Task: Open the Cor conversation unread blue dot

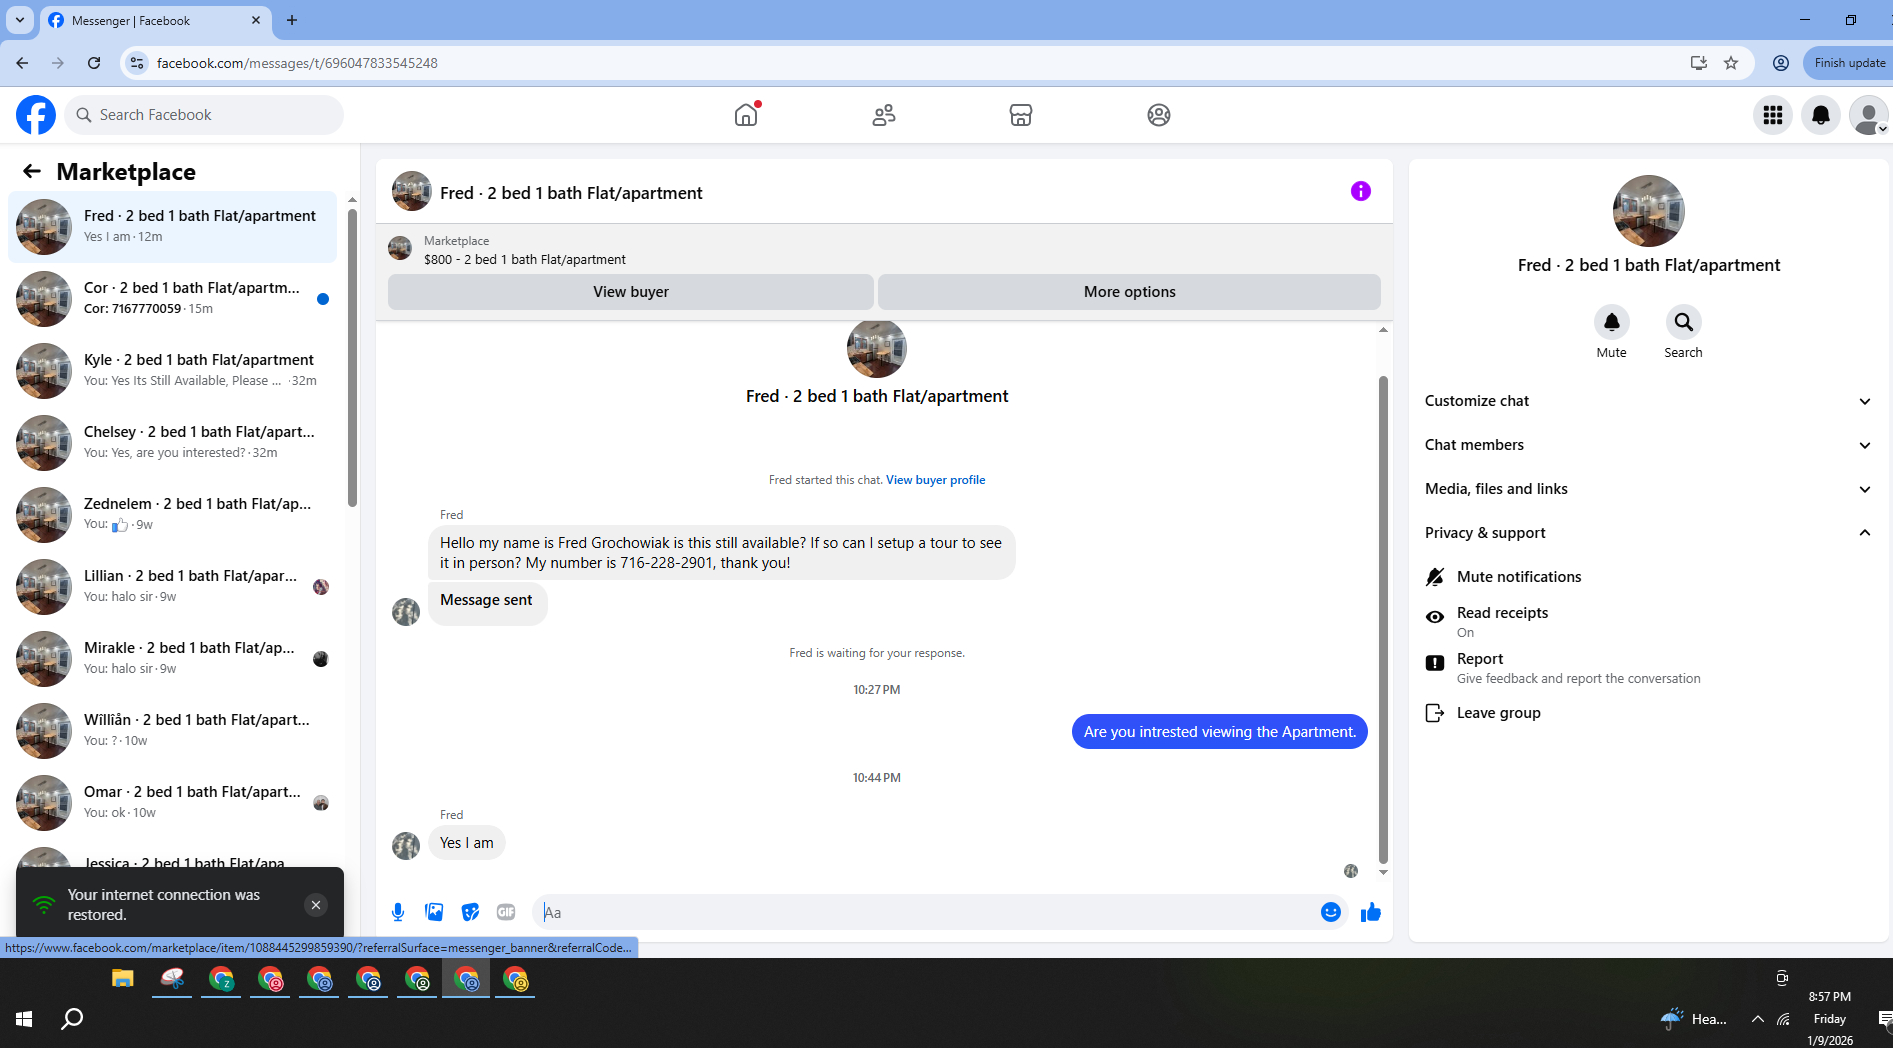Action: point(323,299)
